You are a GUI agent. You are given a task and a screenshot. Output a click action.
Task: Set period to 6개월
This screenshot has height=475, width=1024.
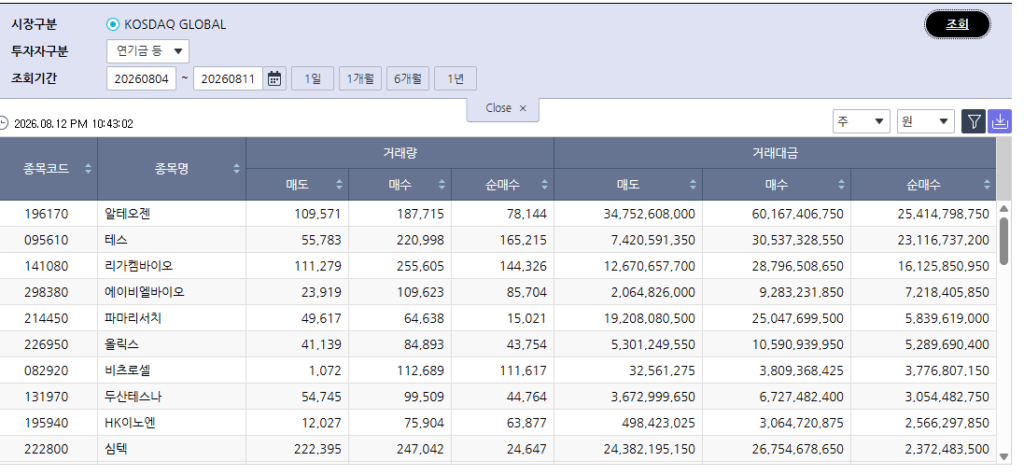408,79
